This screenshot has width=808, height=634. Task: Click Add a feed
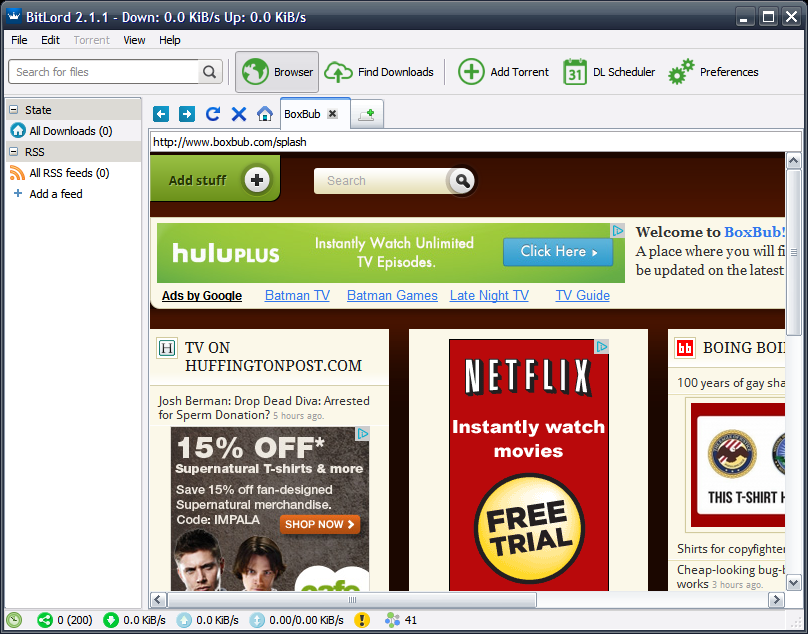pos(56,194)
